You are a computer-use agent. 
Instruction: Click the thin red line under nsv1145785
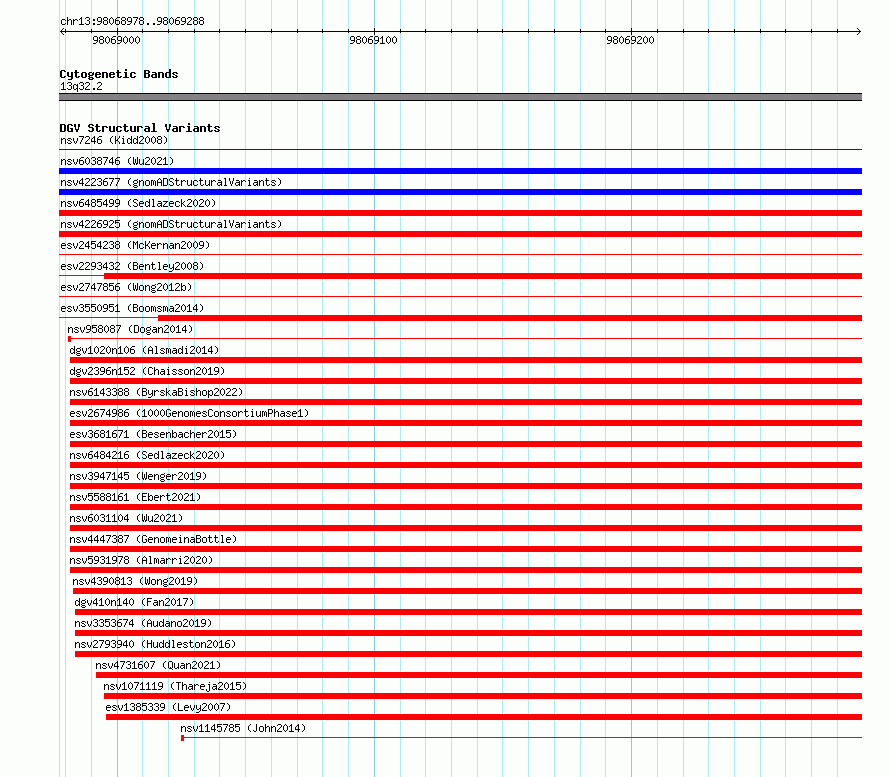pos(521,738)
